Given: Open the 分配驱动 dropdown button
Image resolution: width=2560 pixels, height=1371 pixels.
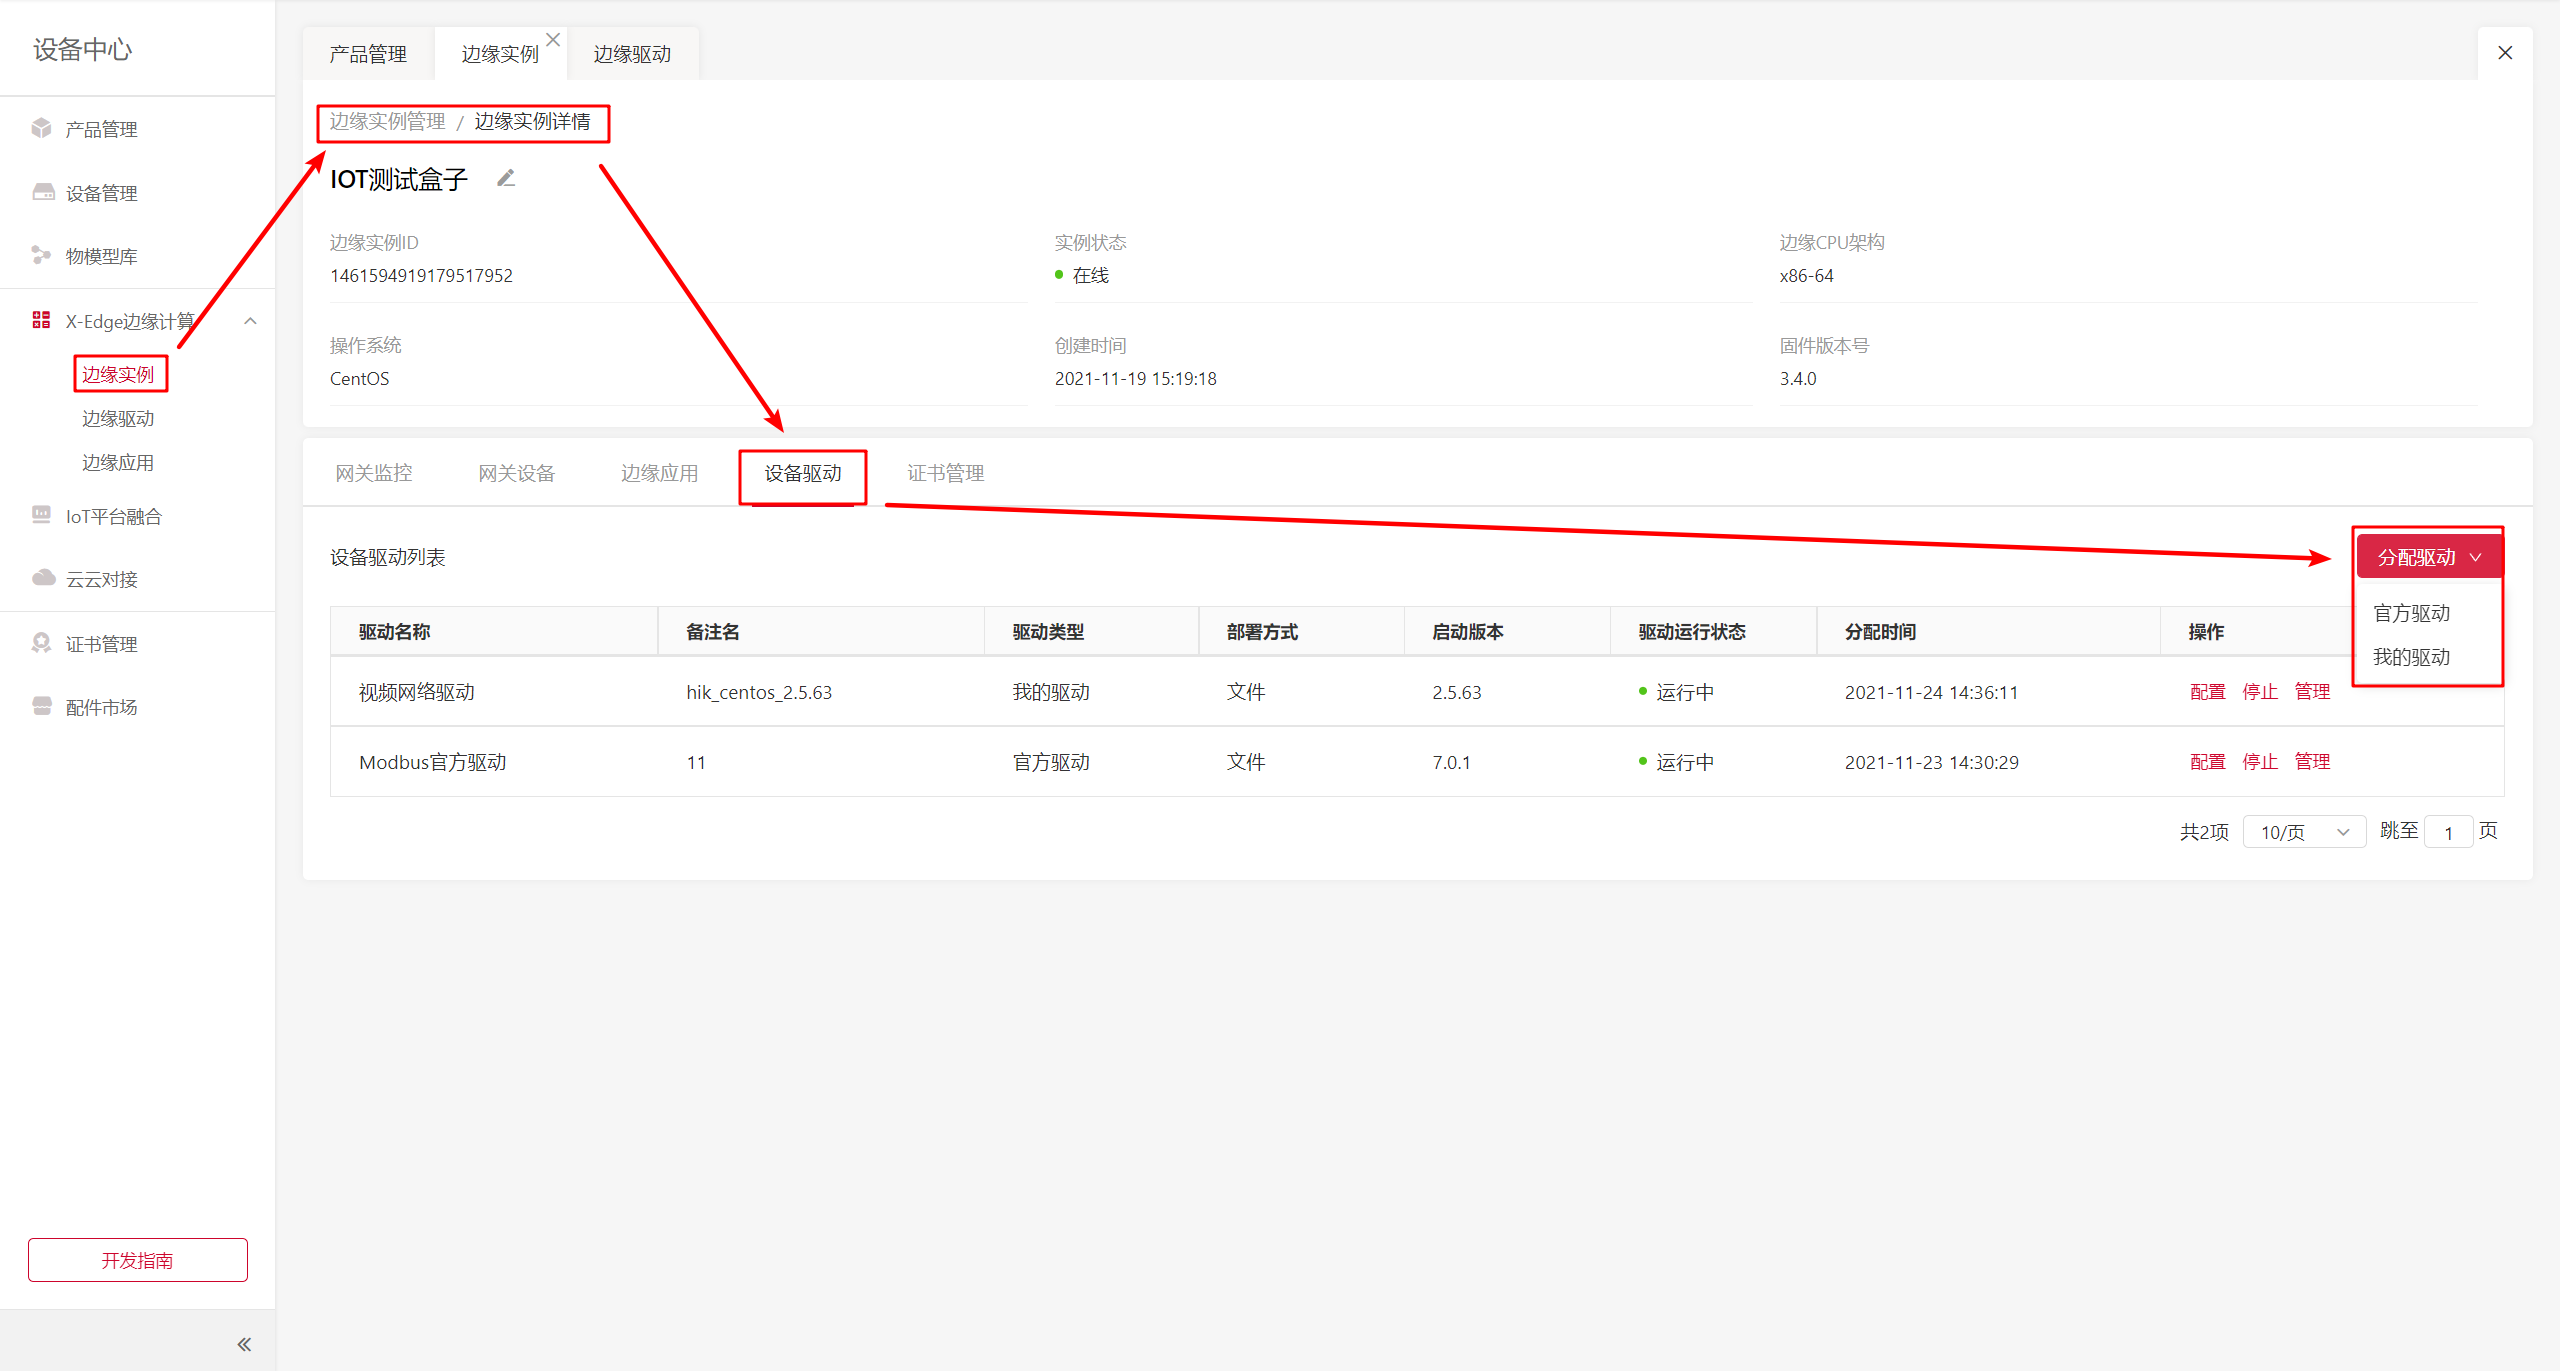Looking at the screenshot, I should 2429,557.
